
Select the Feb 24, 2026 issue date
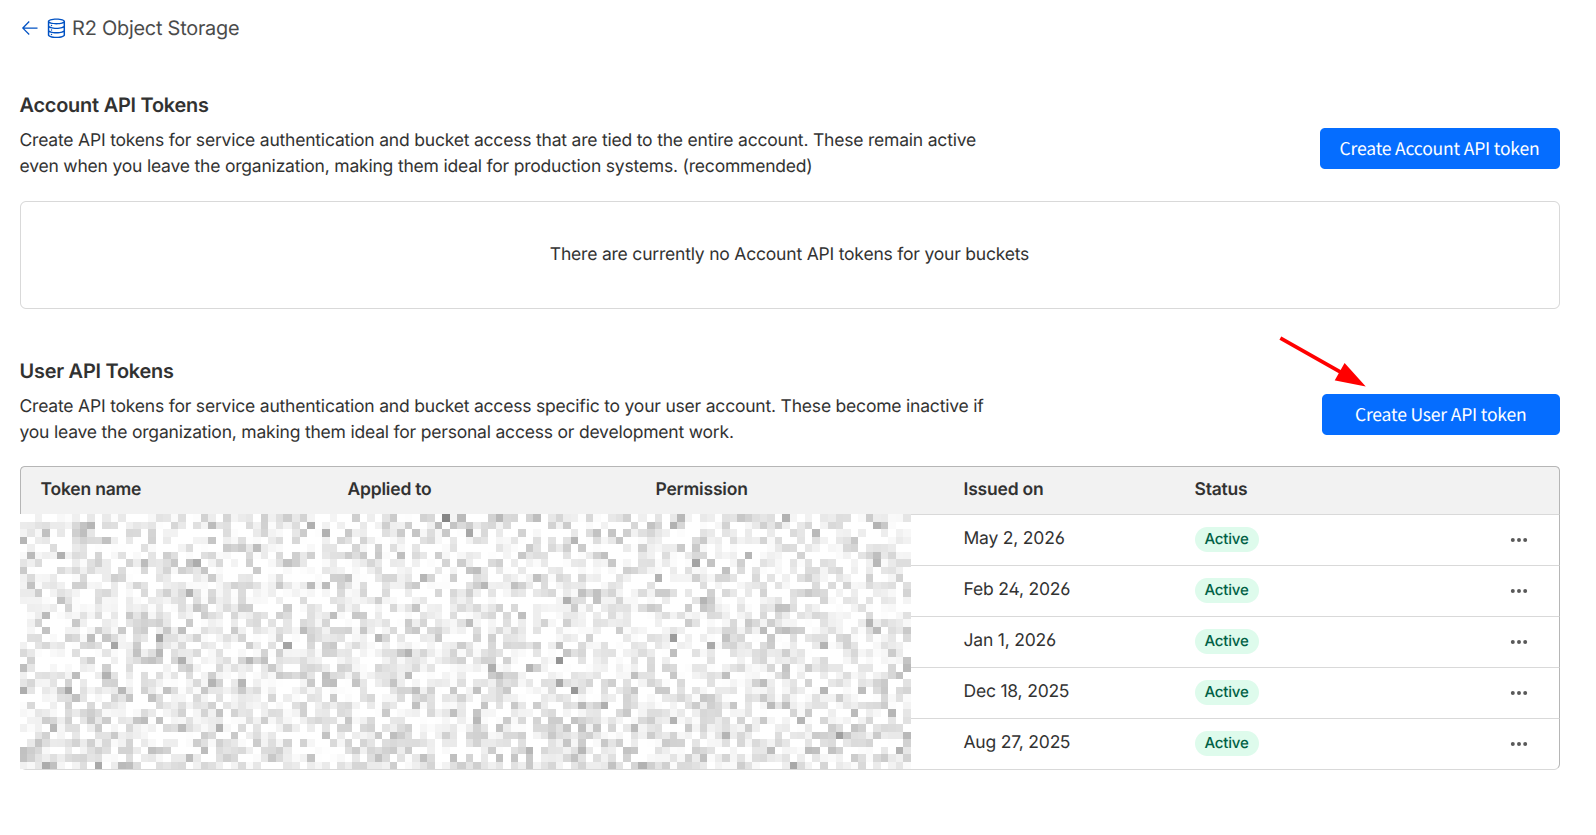coord(1017,589)
